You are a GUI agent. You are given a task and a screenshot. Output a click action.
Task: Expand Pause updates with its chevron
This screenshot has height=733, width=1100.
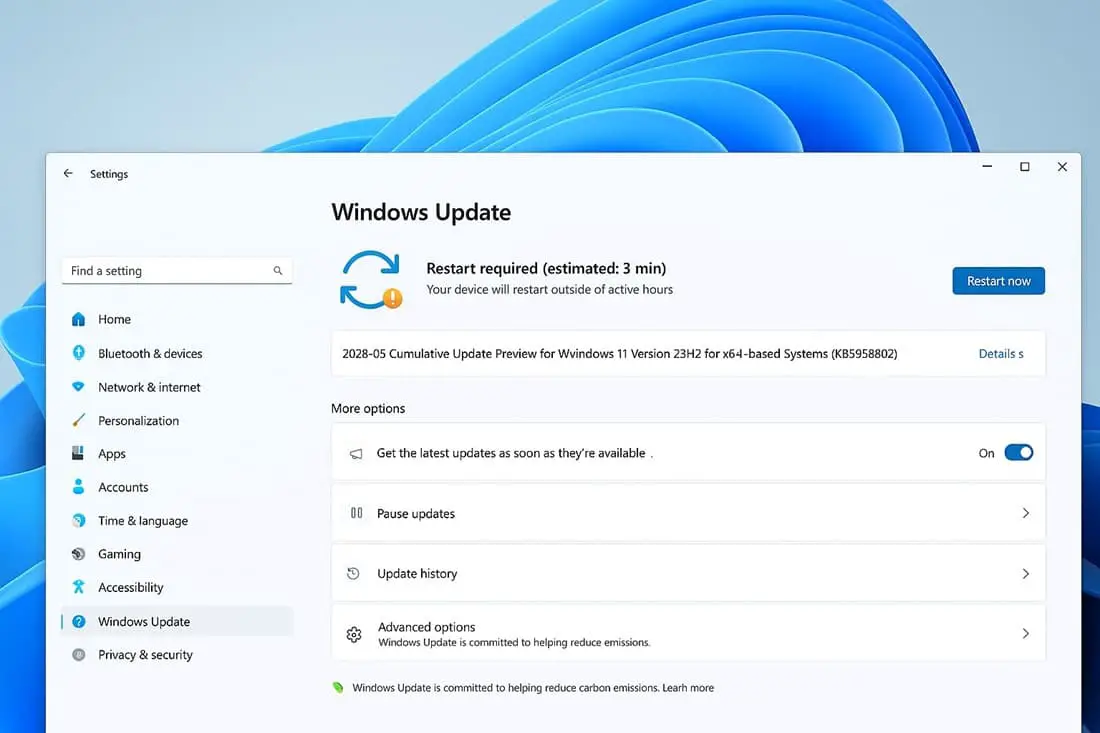coord(1026,513)
